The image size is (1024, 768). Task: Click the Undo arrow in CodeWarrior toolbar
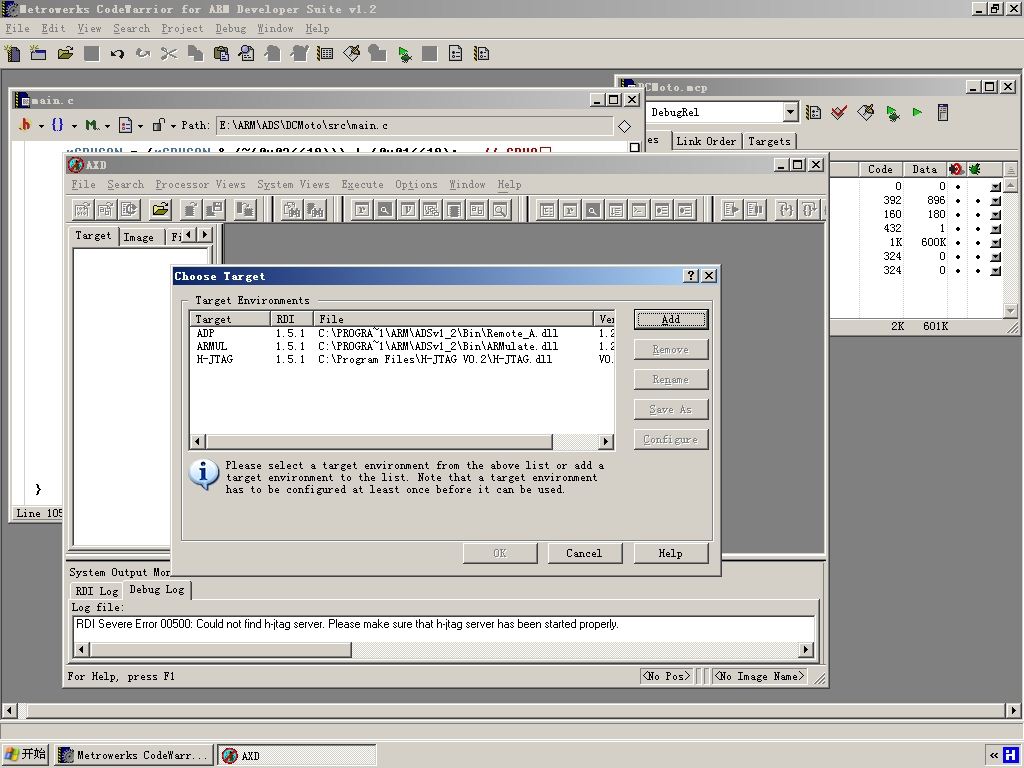pyautogui.click(x=117, y=54)
